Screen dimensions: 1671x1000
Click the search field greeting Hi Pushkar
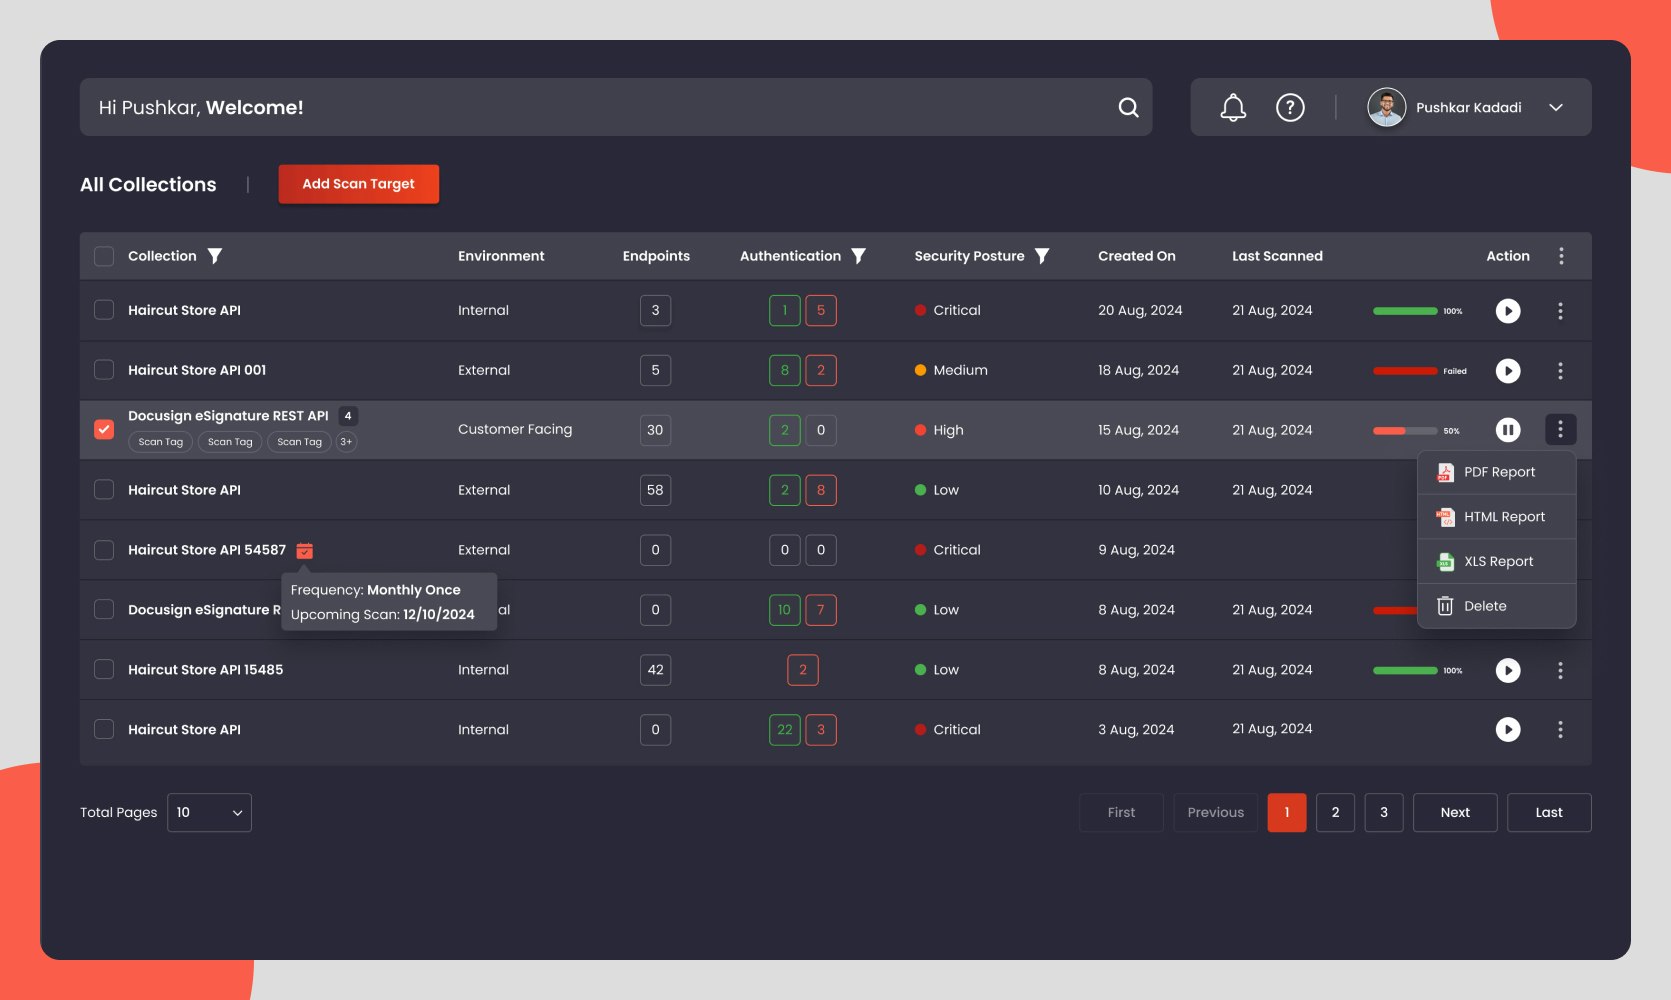click(x=616, y=107)
